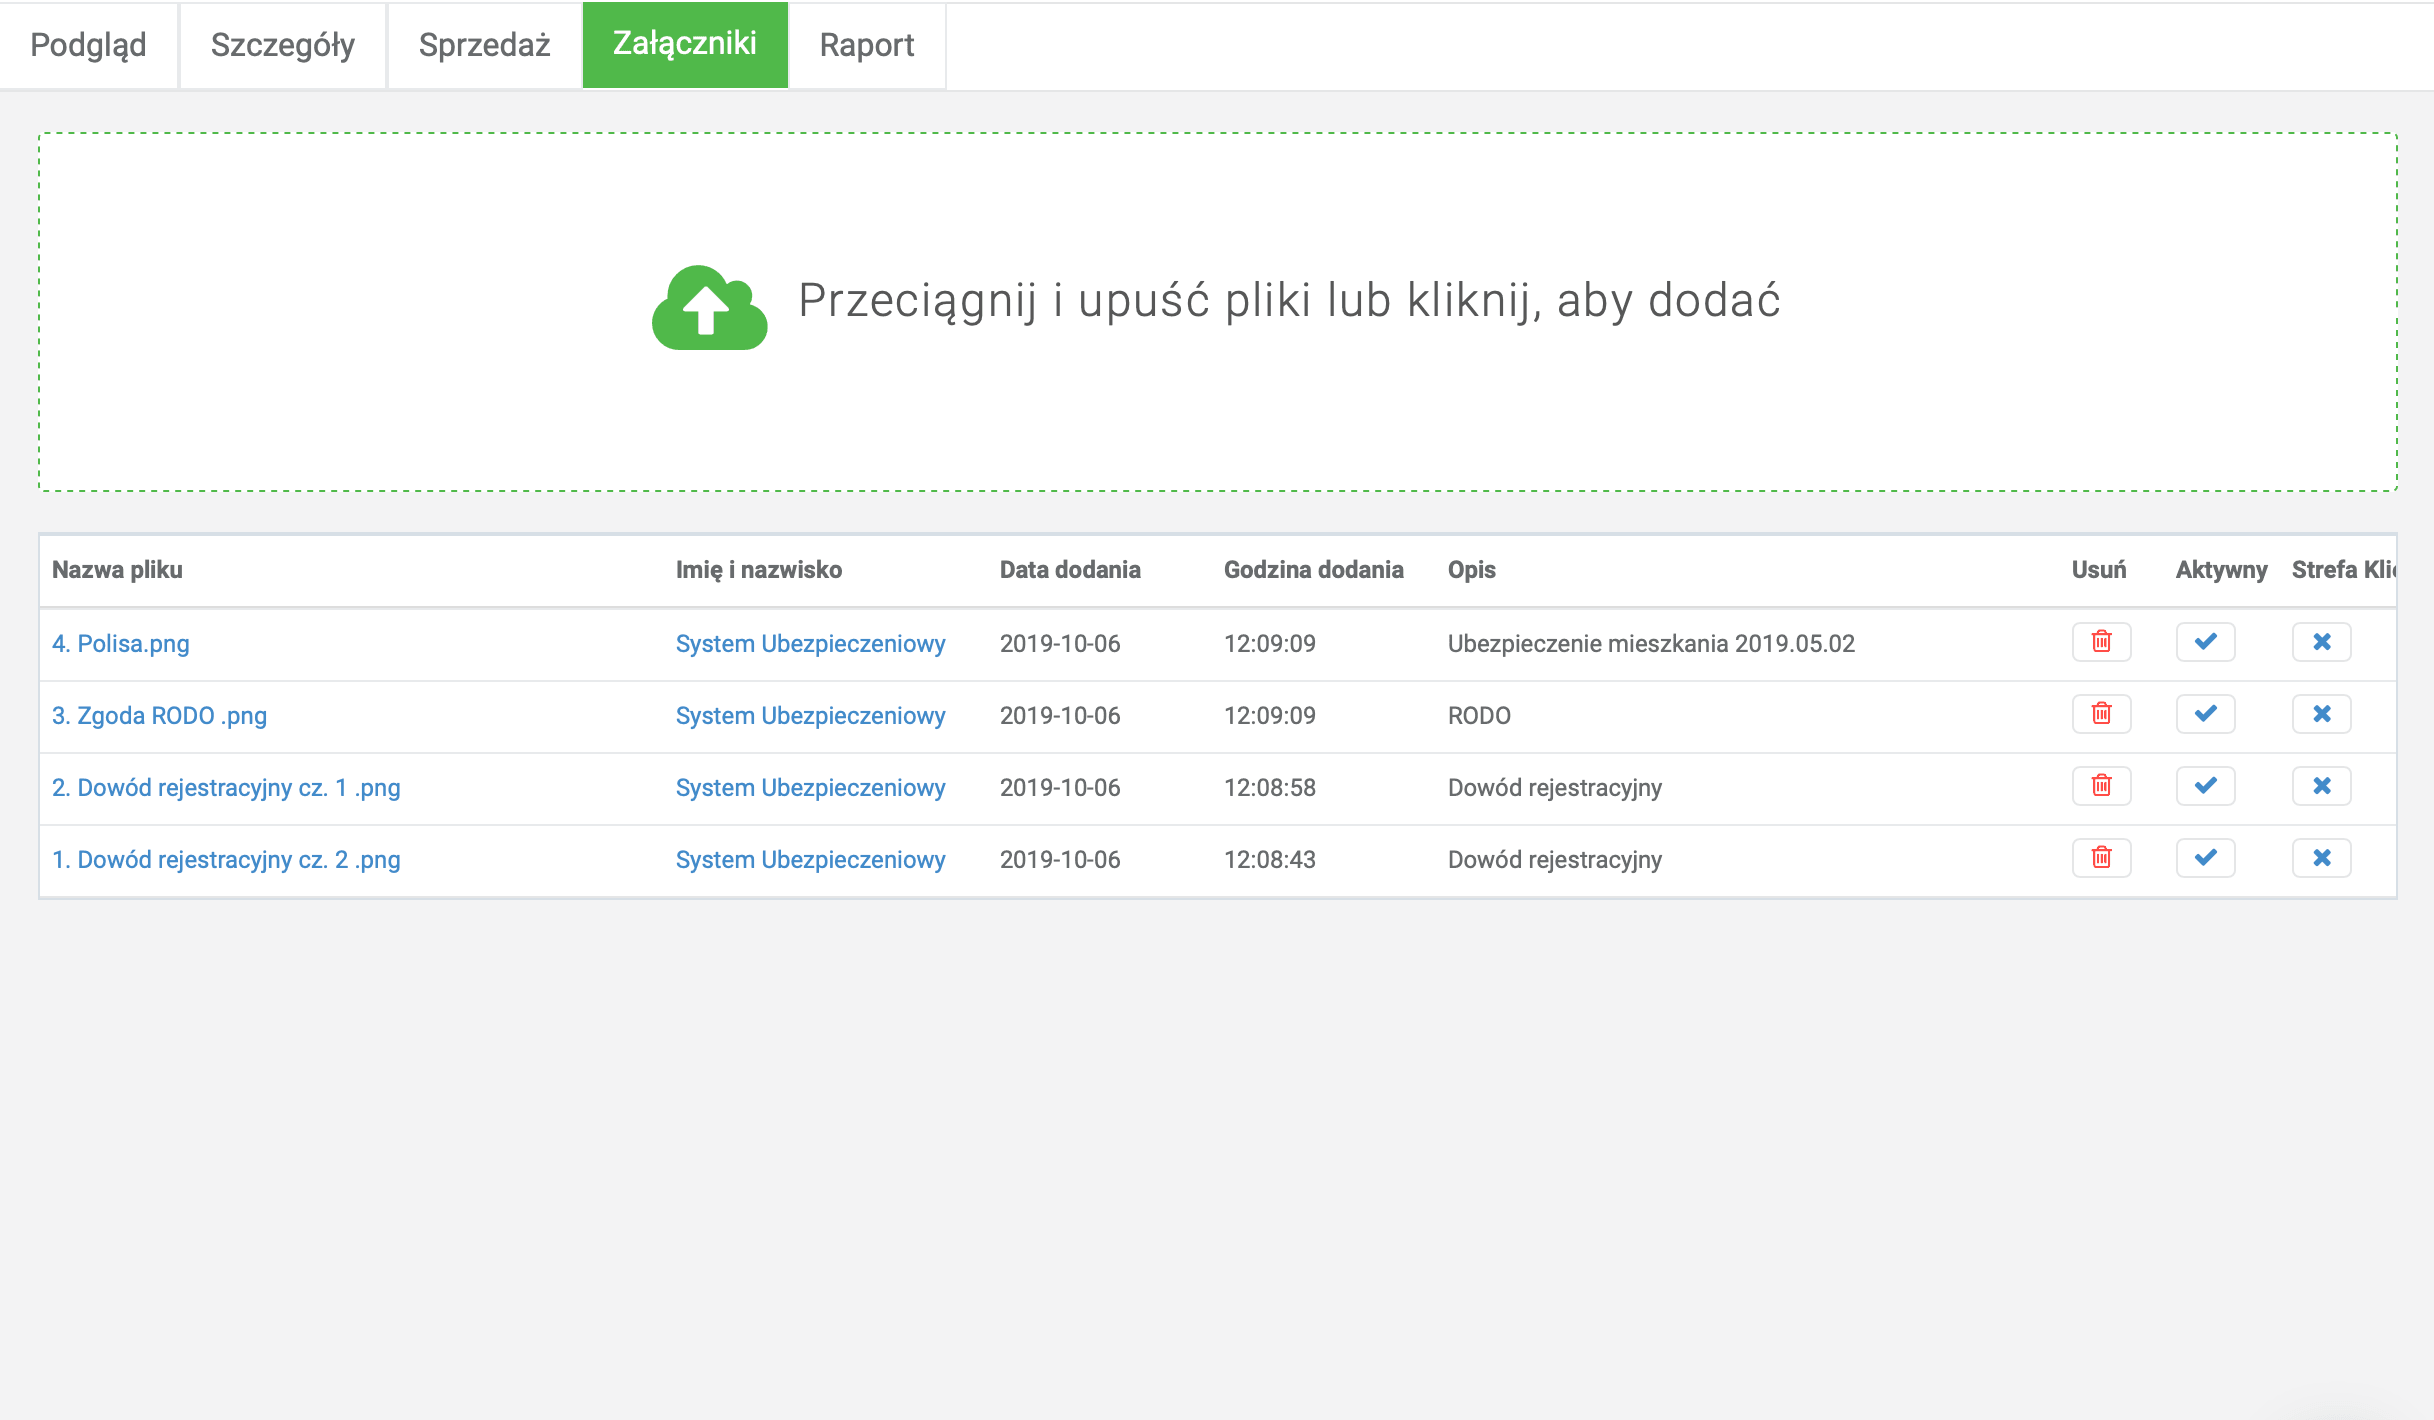
Task: Click System Ubezpieczeniowy in Zgoda RODO row
Action: pos(810,715)
